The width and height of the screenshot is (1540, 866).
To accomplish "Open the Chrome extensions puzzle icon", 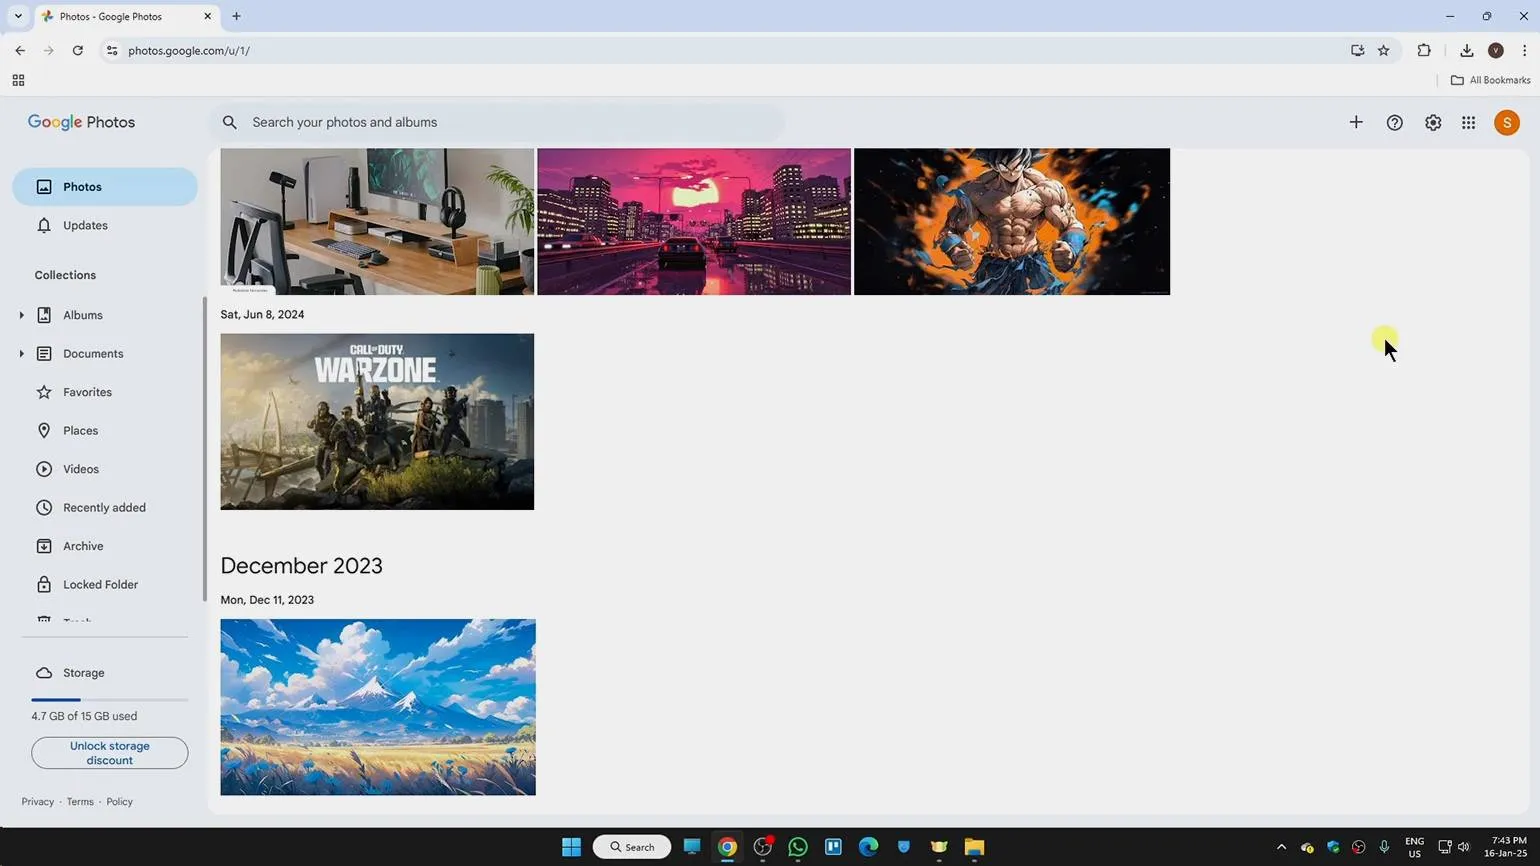I will 1424,50.
